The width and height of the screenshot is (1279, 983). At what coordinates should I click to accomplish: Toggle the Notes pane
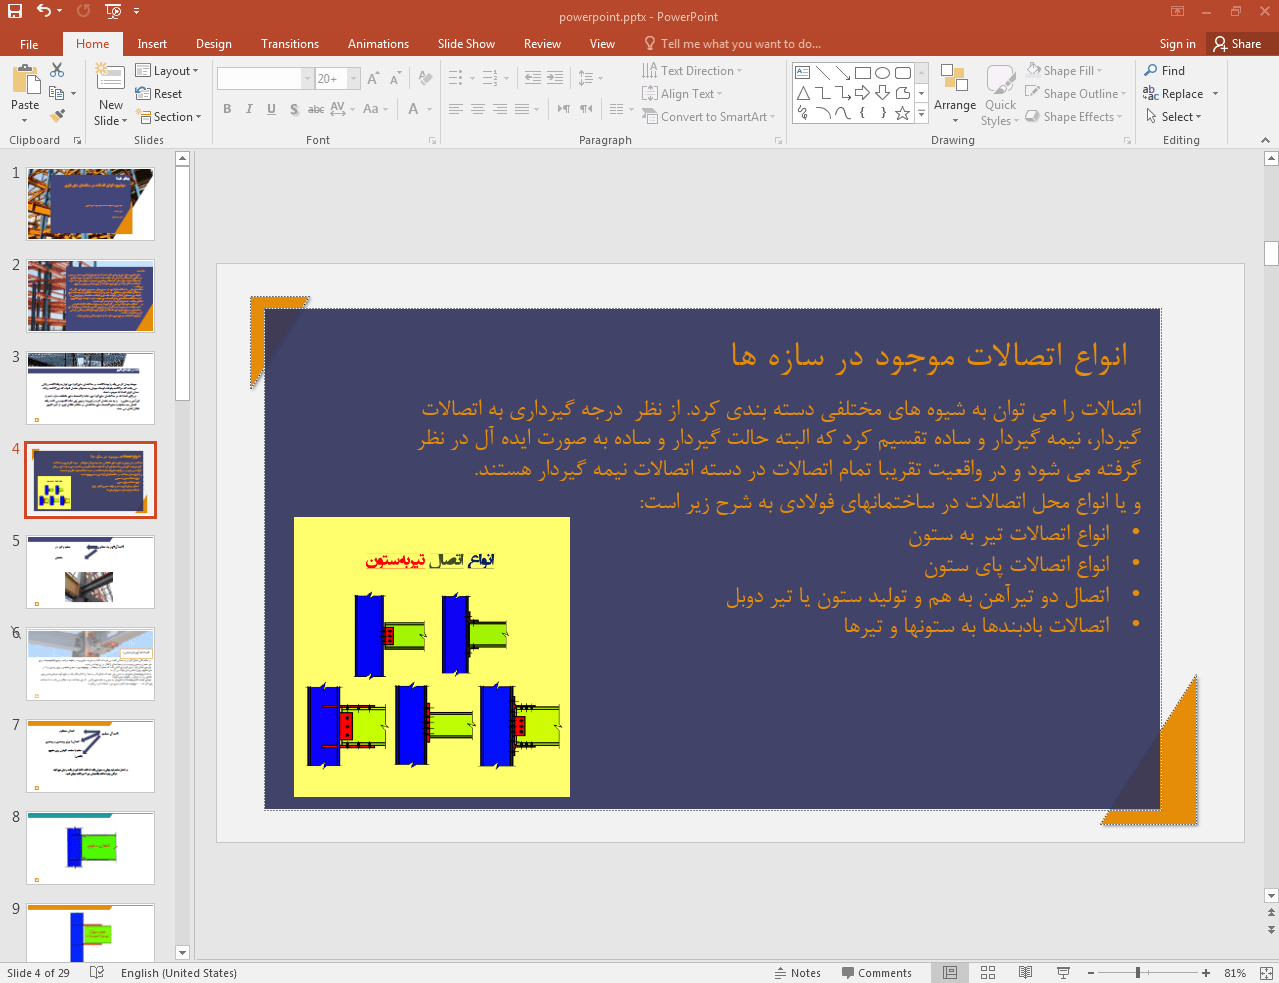[797, 973]
